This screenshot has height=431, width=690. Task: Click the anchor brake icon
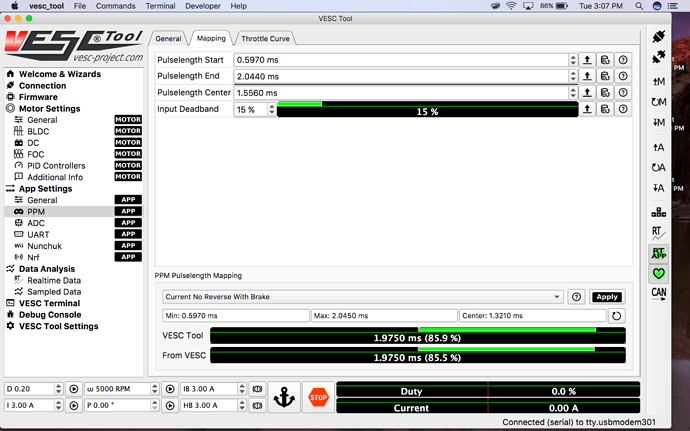[284, 395]
